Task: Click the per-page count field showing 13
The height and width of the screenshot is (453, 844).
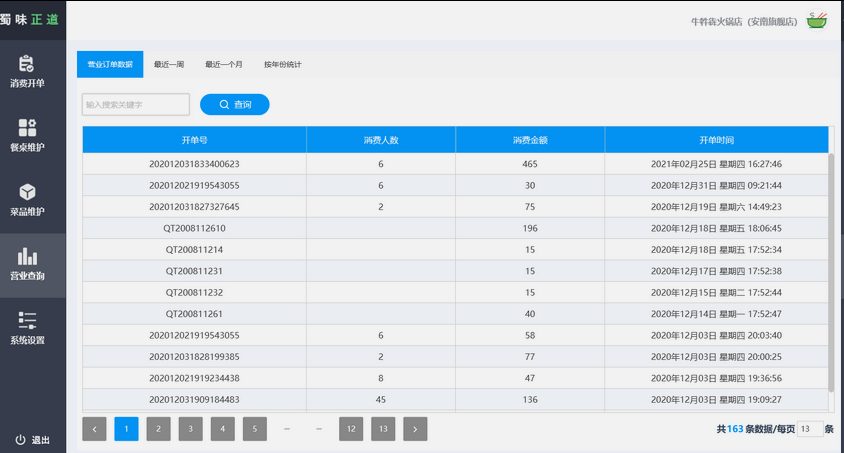Action: coord(809,429)
